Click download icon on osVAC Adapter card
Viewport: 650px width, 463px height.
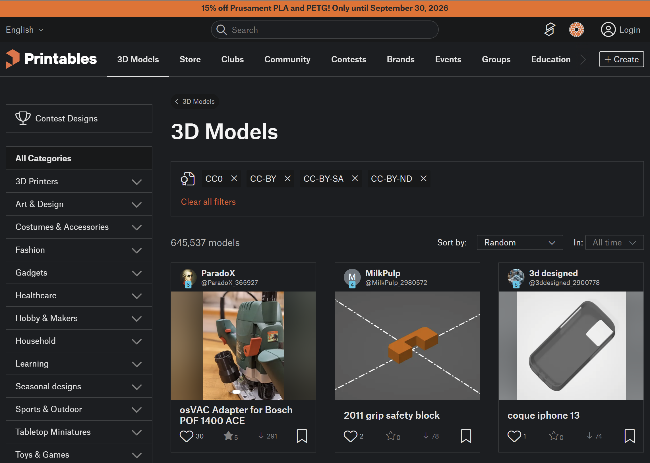(x=261, y=436)
